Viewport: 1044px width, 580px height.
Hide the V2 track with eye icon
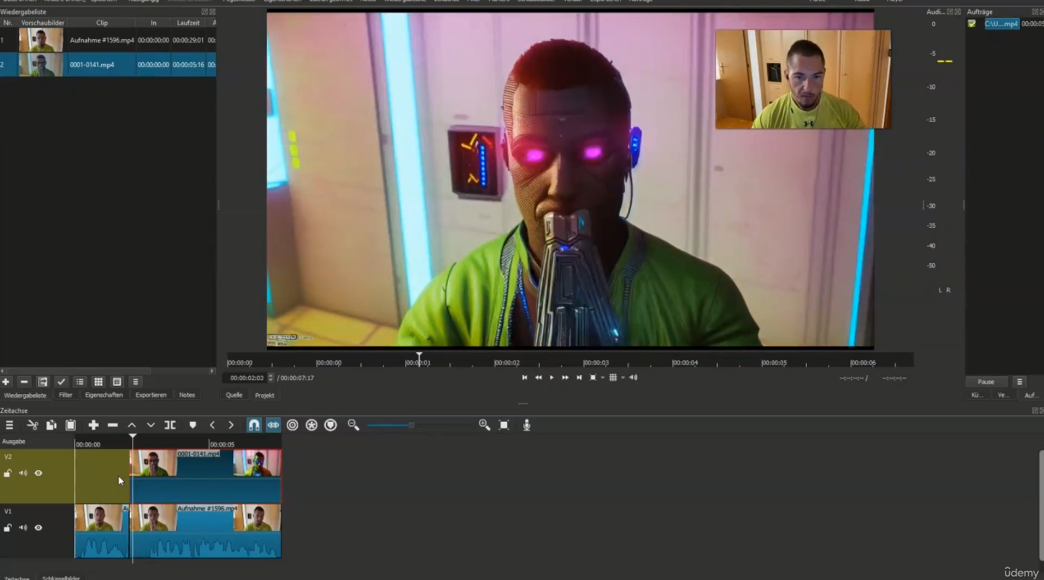(39, 473)
